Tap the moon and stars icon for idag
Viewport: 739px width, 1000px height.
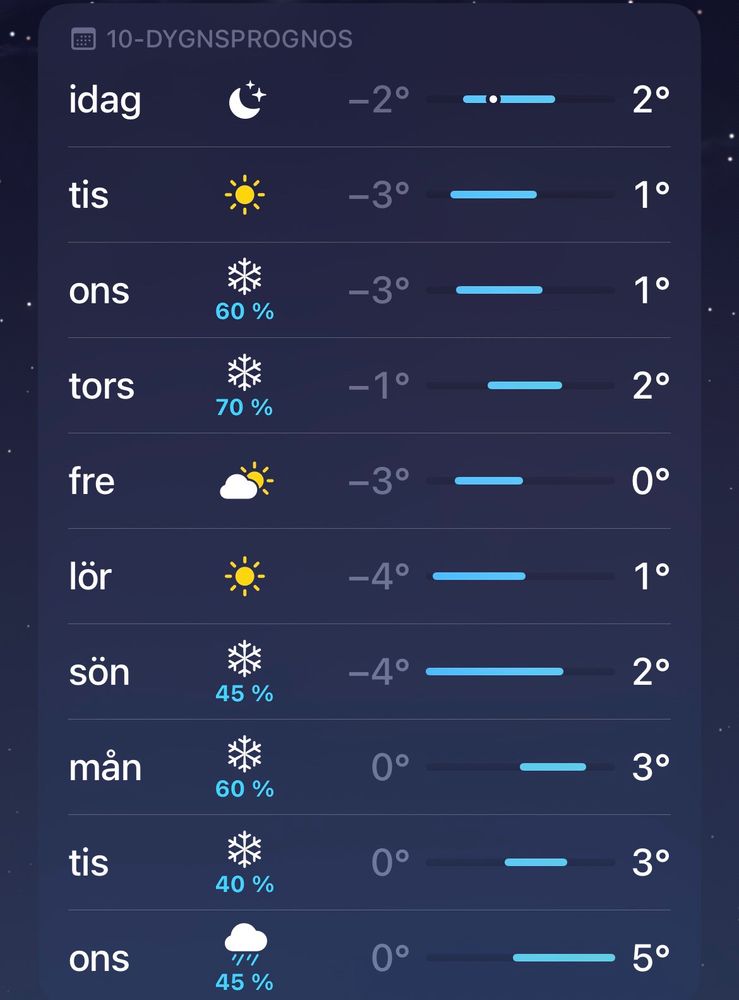pos(247,99)
